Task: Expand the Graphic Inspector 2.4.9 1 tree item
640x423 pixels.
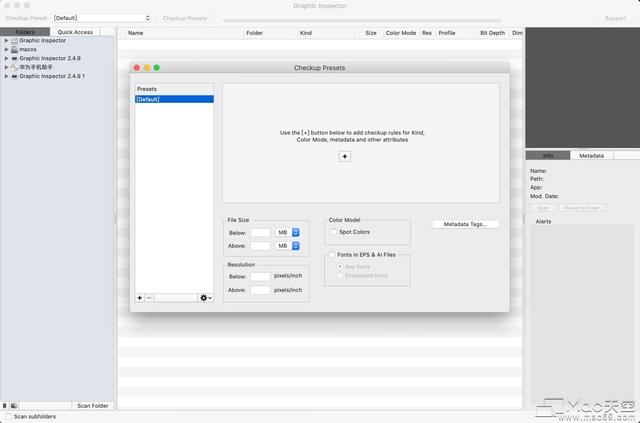Action: point(6,76)
